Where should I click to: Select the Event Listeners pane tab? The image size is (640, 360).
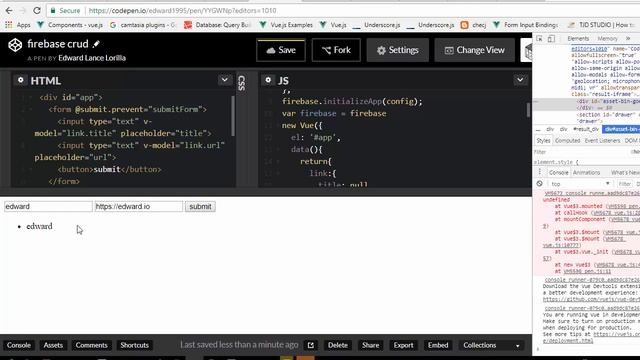point(602,140)
